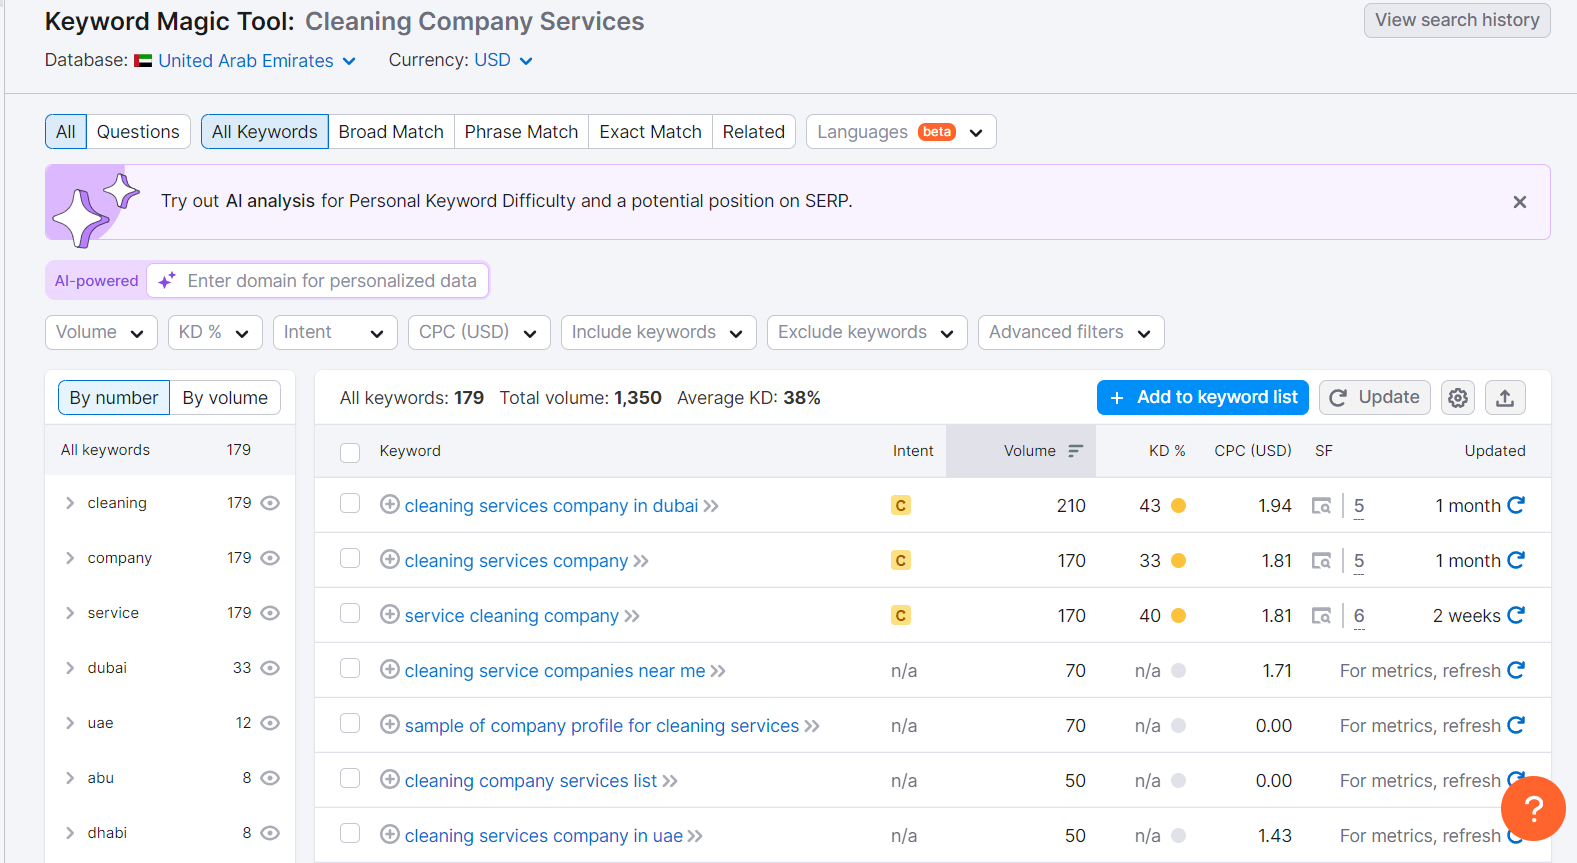Refresh 'service cleaning company' row metrics
Image resolution: width=1577 pixels, height=863 pixels.
coord(1516,615)
